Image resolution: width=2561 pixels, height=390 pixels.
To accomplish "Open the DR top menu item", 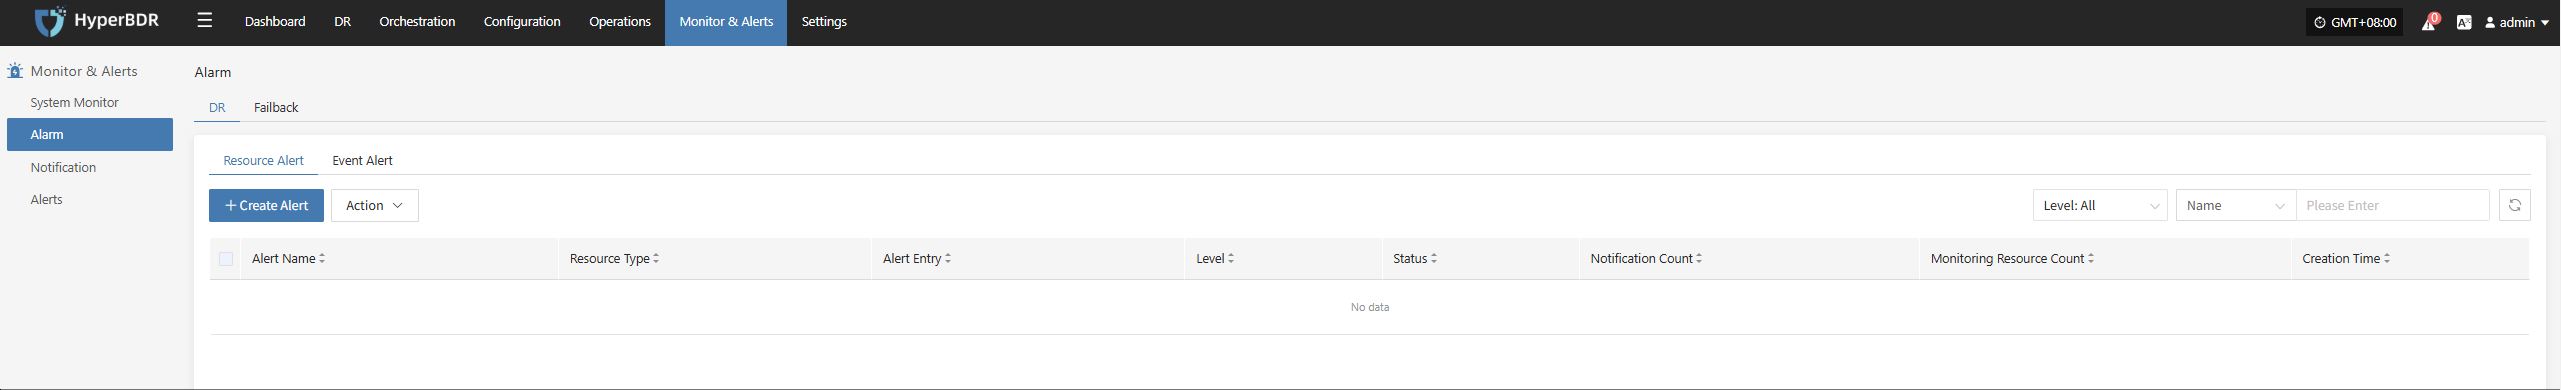I will click(342, 22).
